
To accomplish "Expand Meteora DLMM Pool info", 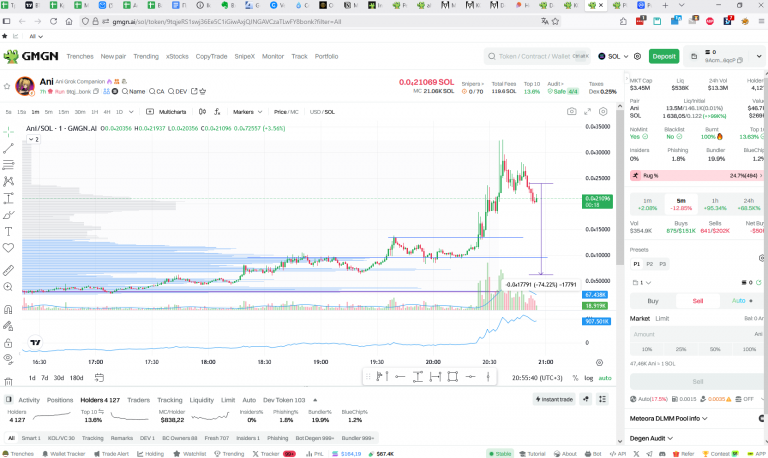I will click(x=669, y=418).
